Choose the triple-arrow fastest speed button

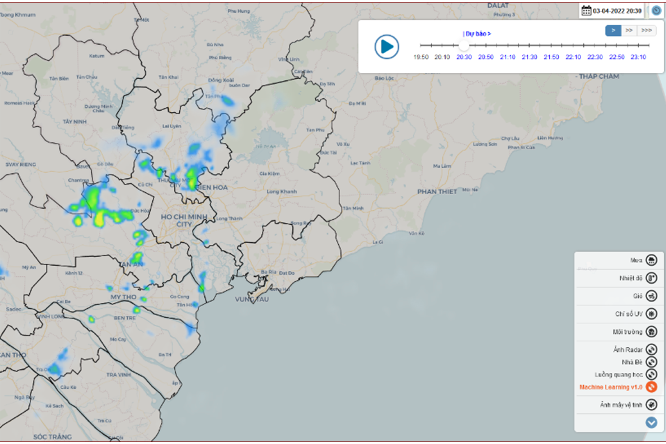646,31
